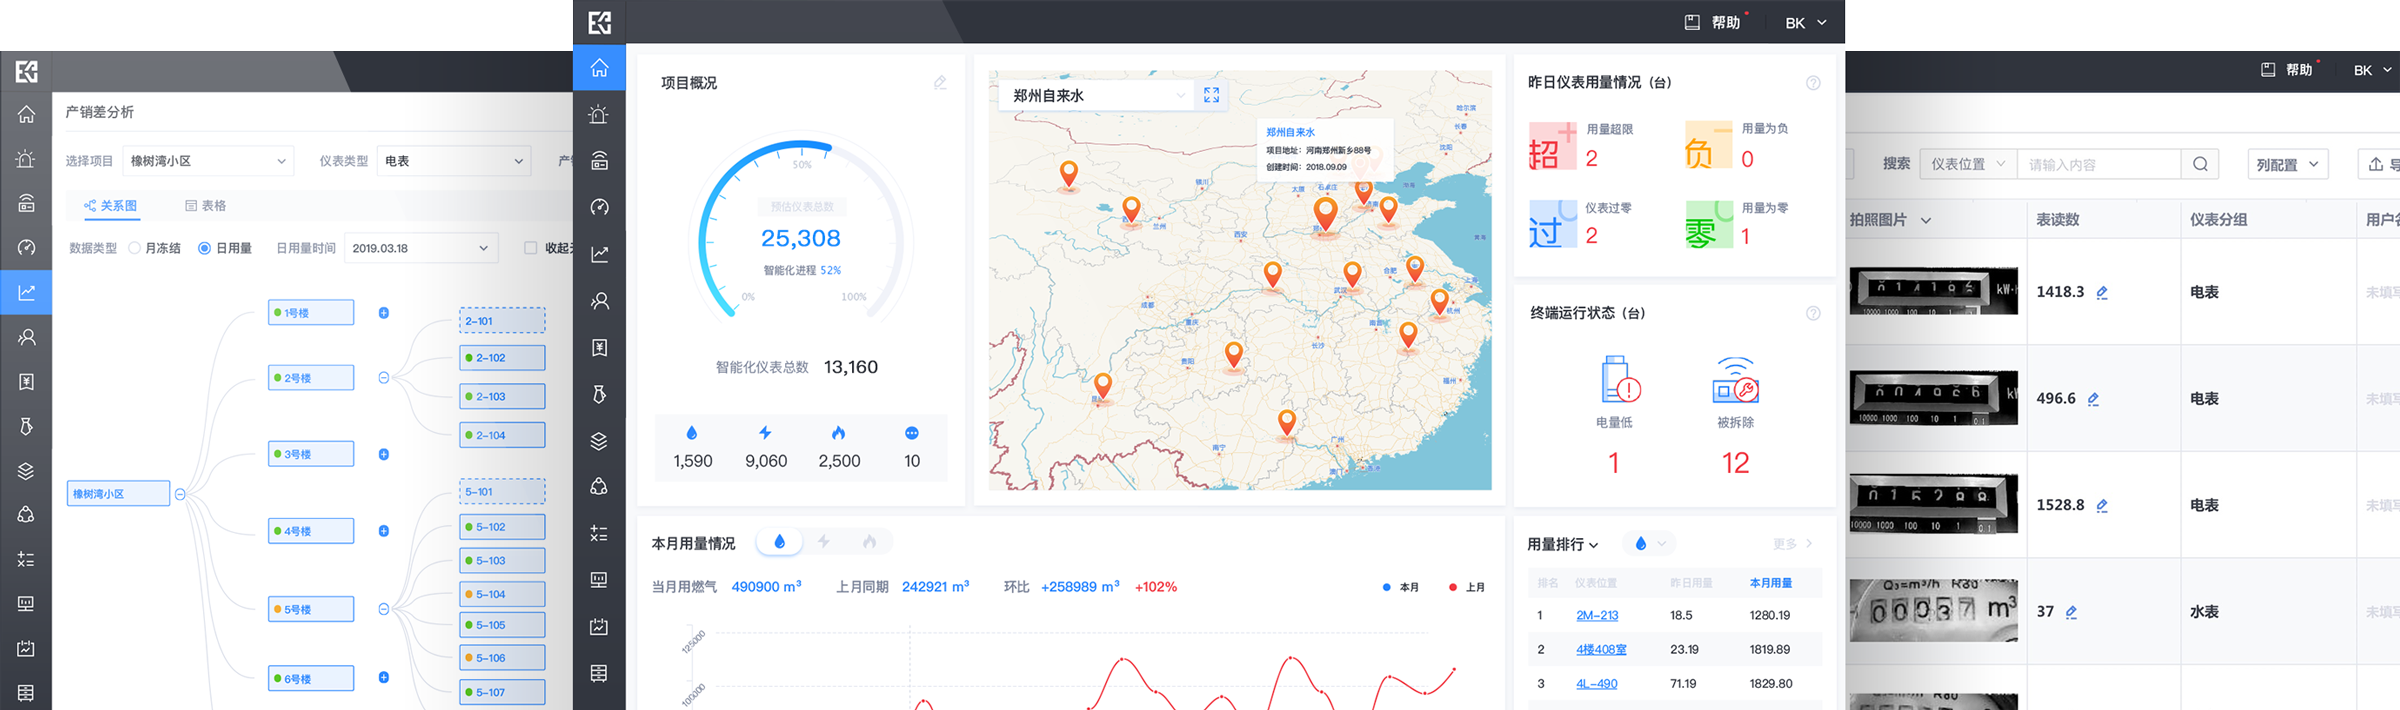Open the 选择项目 dropdown showing 橡树湾小区
The height and width of the screenshot is (710, 2400).
[x=208, y=161]
